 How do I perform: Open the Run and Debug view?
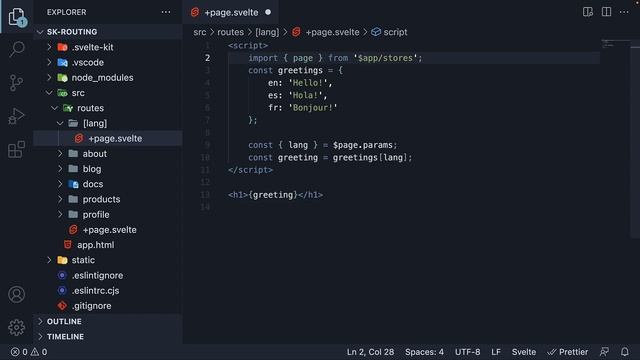point(16,116)
